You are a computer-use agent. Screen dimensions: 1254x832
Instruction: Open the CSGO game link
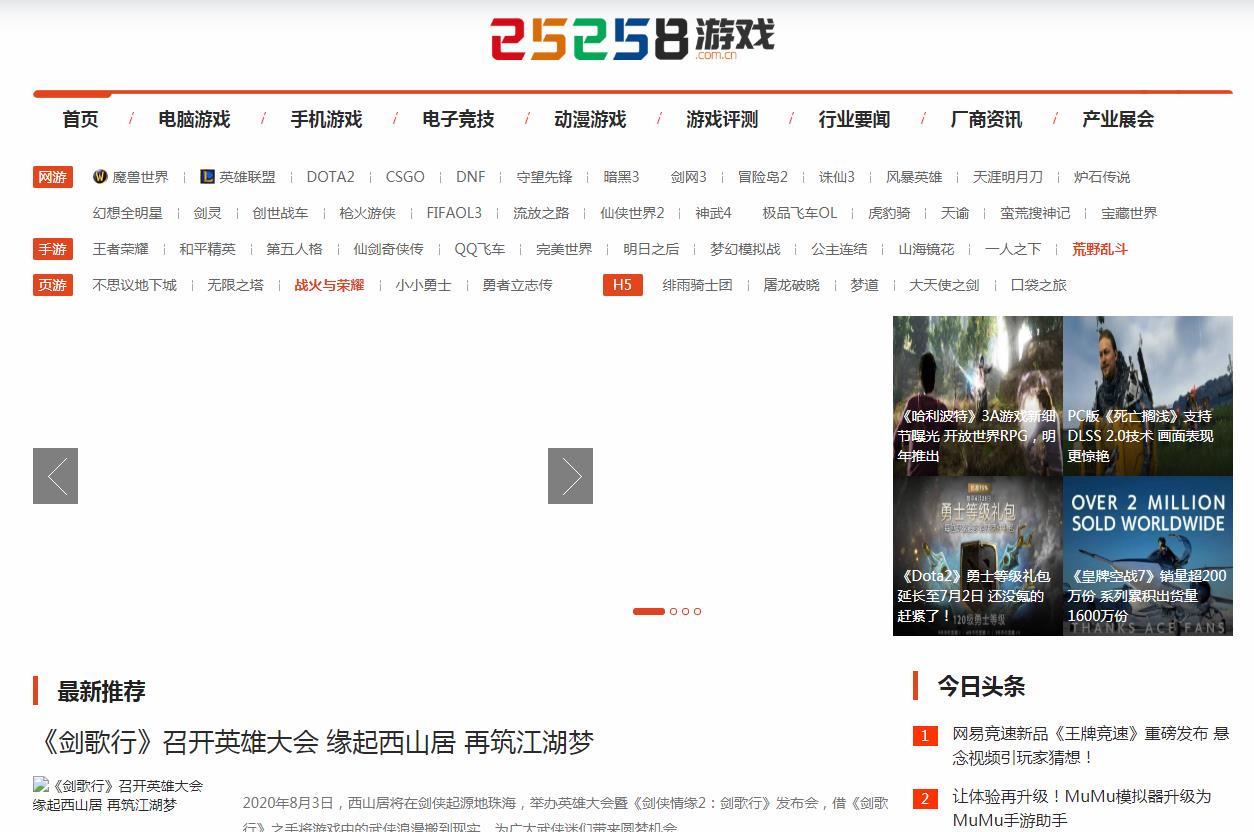pyautogui.click(x=405, y=177)
